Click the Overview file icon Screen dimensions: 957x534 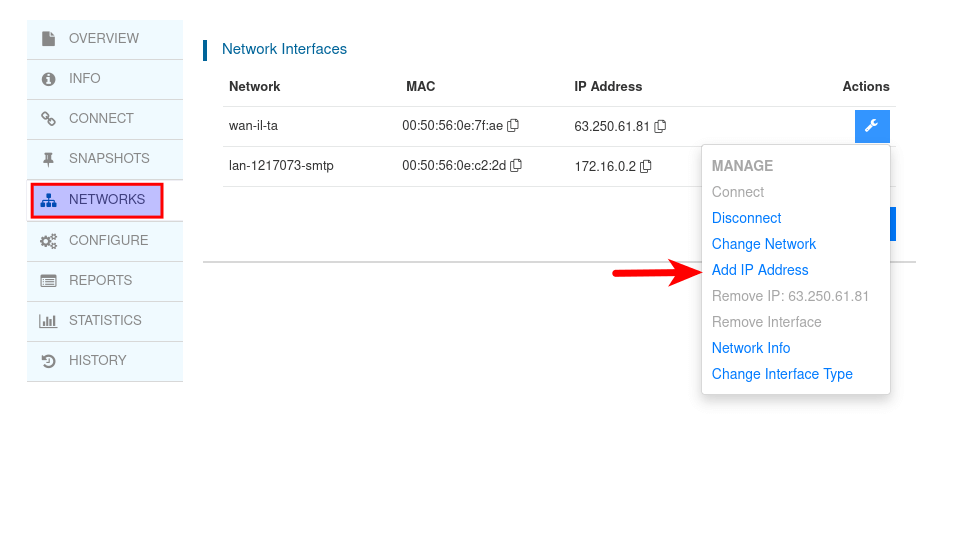(48, 39)
